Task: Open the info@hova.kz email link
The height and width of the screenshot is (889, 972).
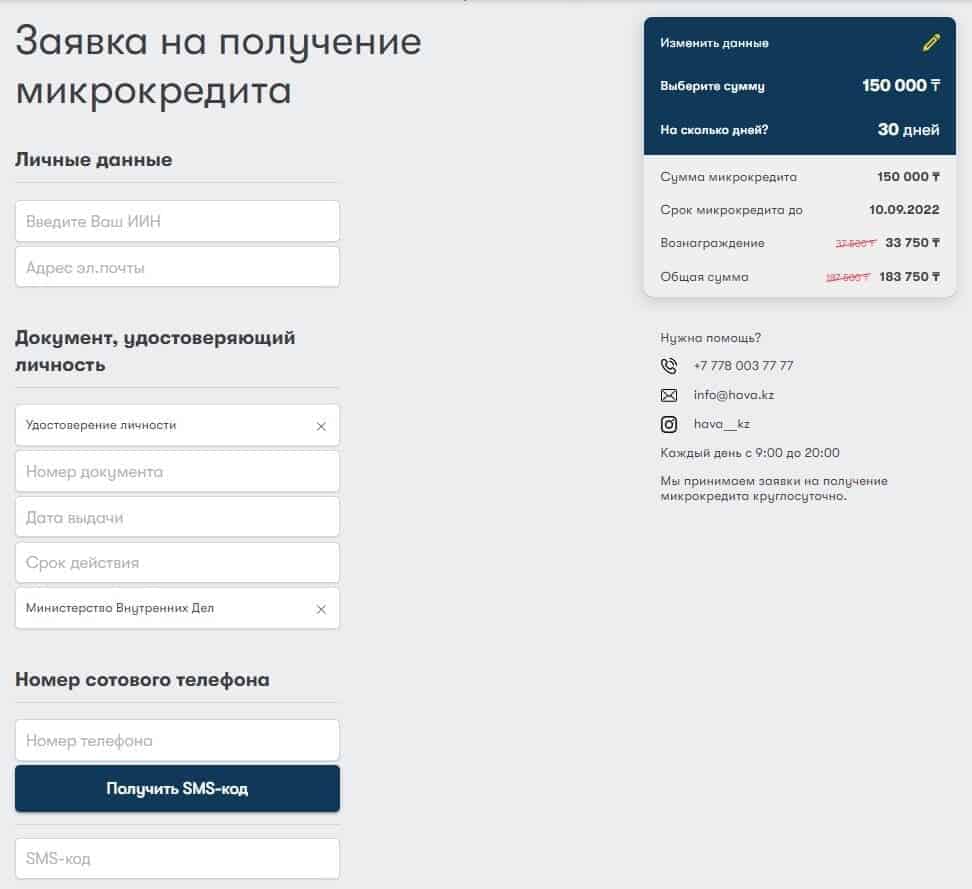Action: point(731,395)
